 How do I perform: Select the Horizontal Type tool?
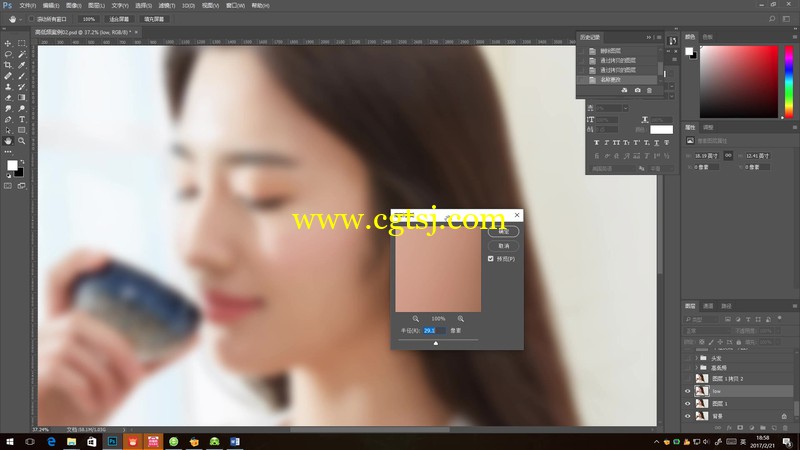click(x=21, y=119)
